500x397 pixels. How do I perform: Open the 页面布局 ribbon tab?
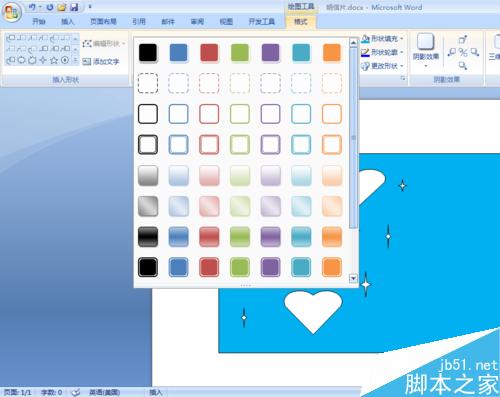pos(103,22)
